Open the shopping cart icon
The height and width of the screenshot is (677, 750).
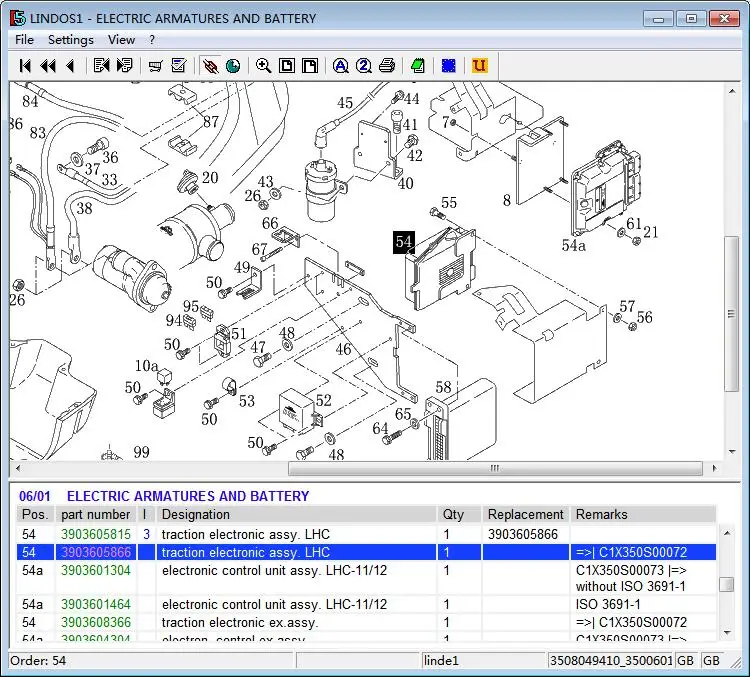tap(155, 66)
